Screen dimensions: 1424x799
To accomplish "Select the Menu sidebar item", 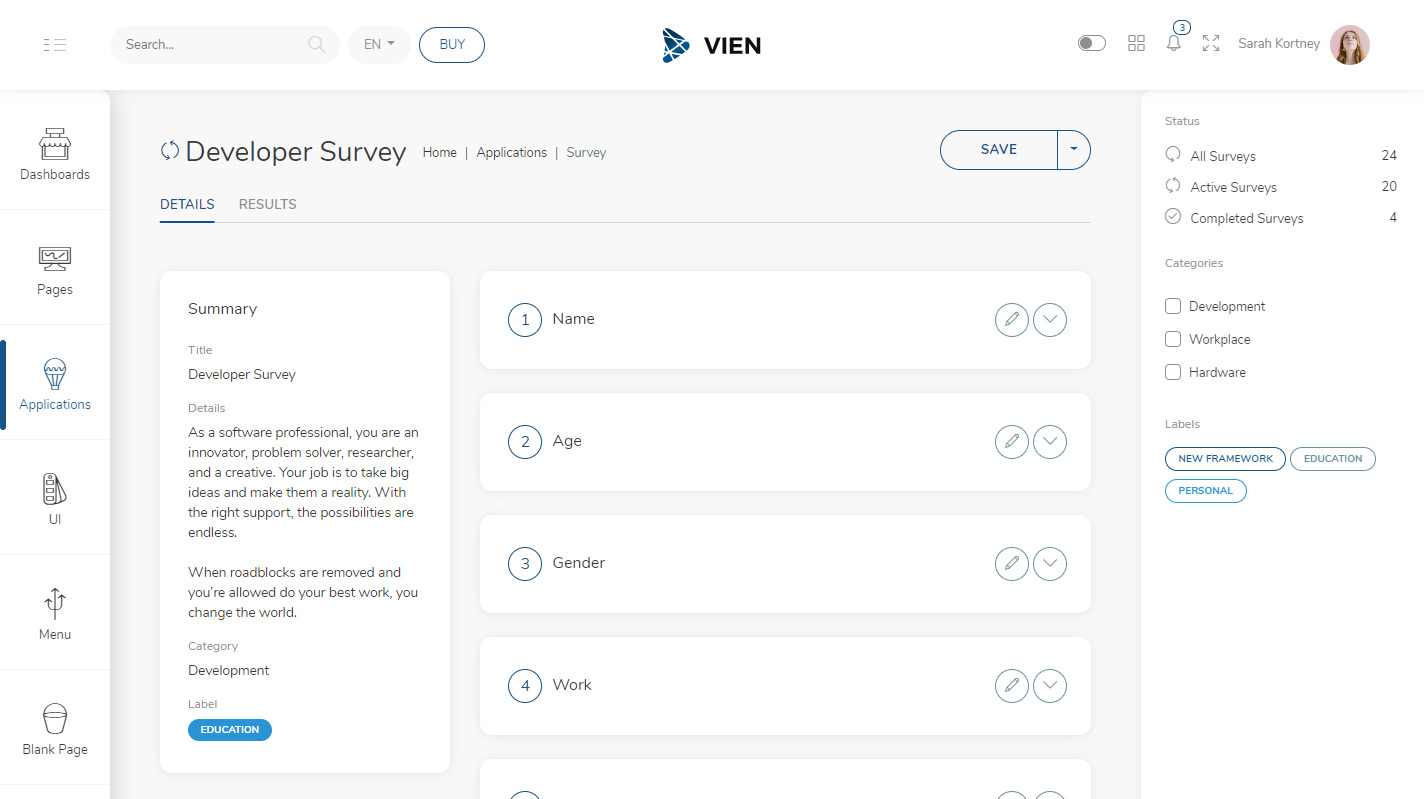I will tap(55, 613).
